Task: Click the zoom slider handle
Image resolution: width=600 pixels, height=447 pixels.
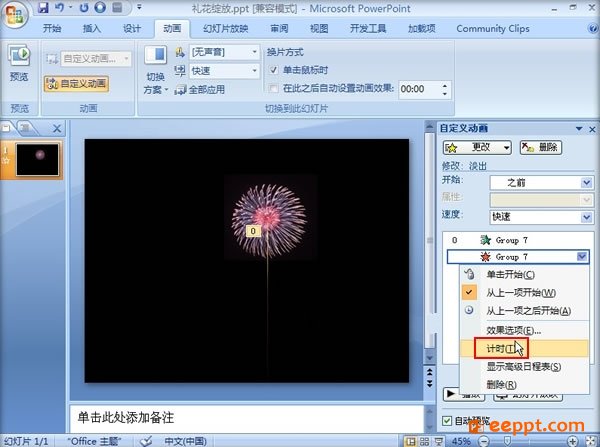Action: click(507, 441)
